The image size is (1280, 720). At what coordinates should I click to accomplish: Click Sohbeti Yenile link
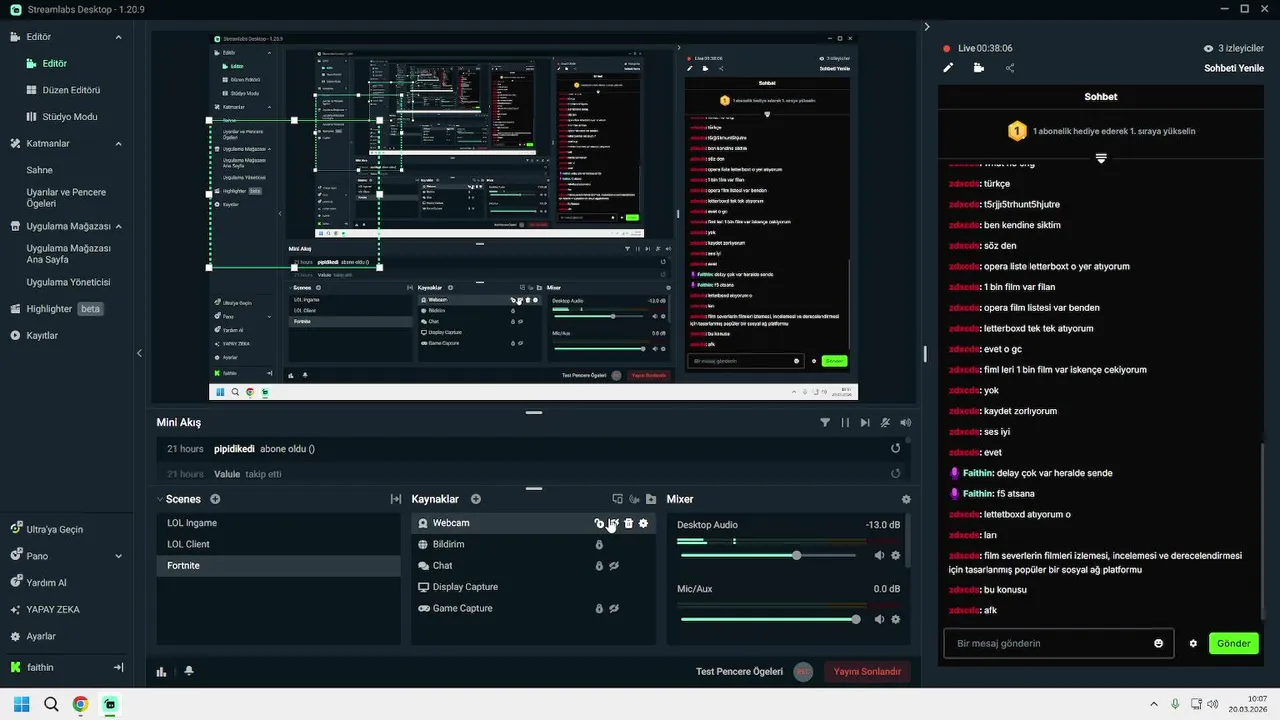click(x=1234, y=68)
